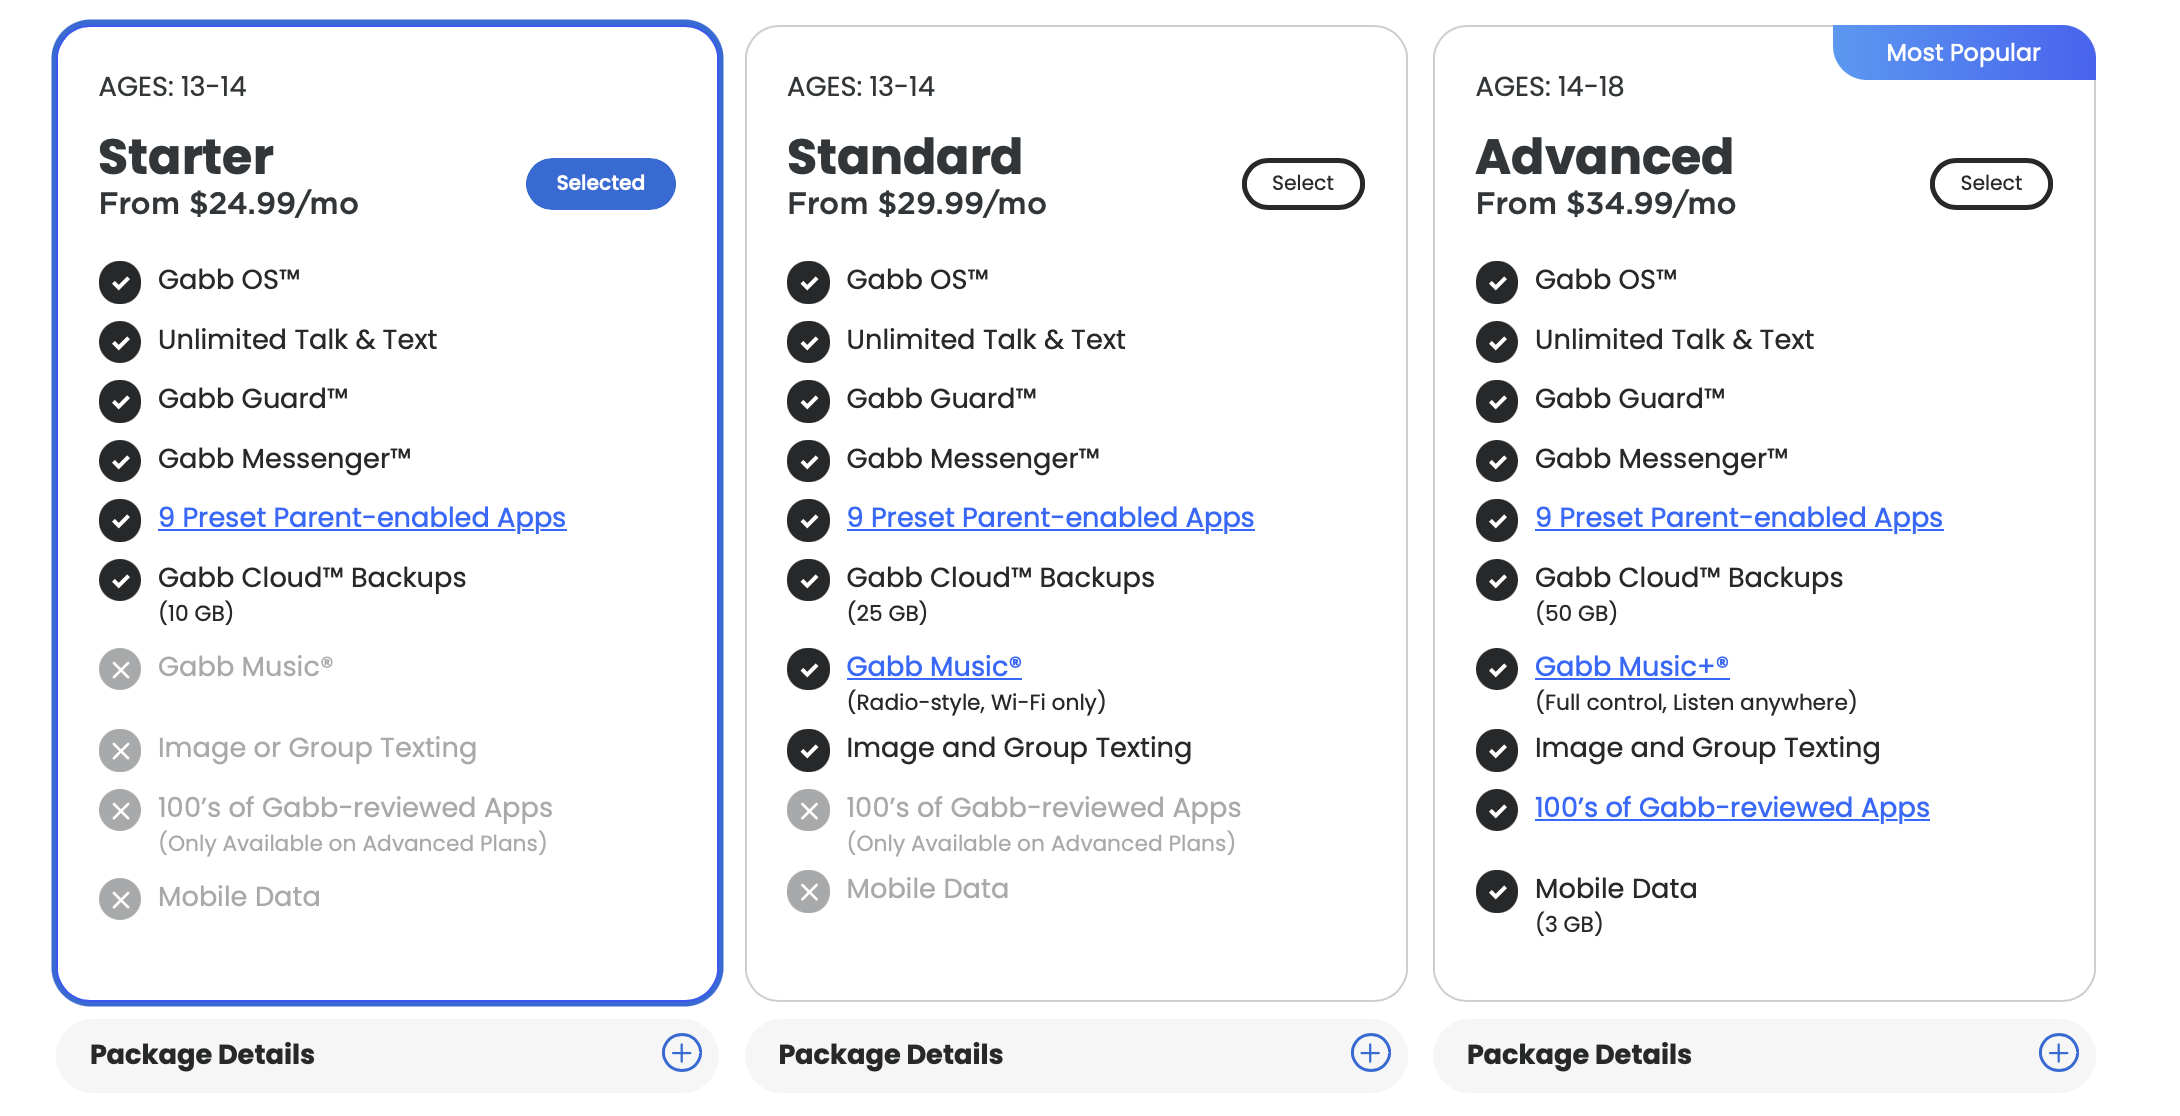This screenshot has width=2180, height=1116.
Task: Click the checkmark icon beside Standard's Gabb Music
Action: (x=808, y=669)
